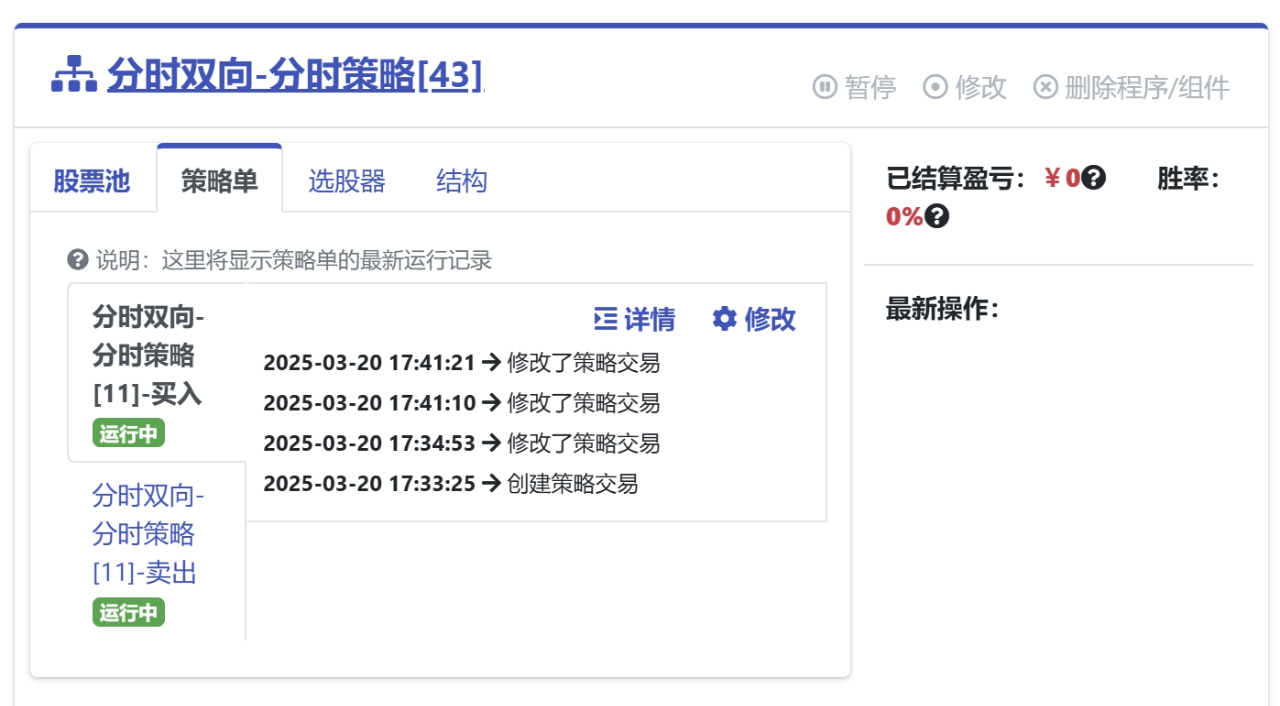The width and height of the screenshot is (1280, 706).
Task: Click the help icon next to ¥0 已结算盈亏
Action: click(x=1094, y=179)
